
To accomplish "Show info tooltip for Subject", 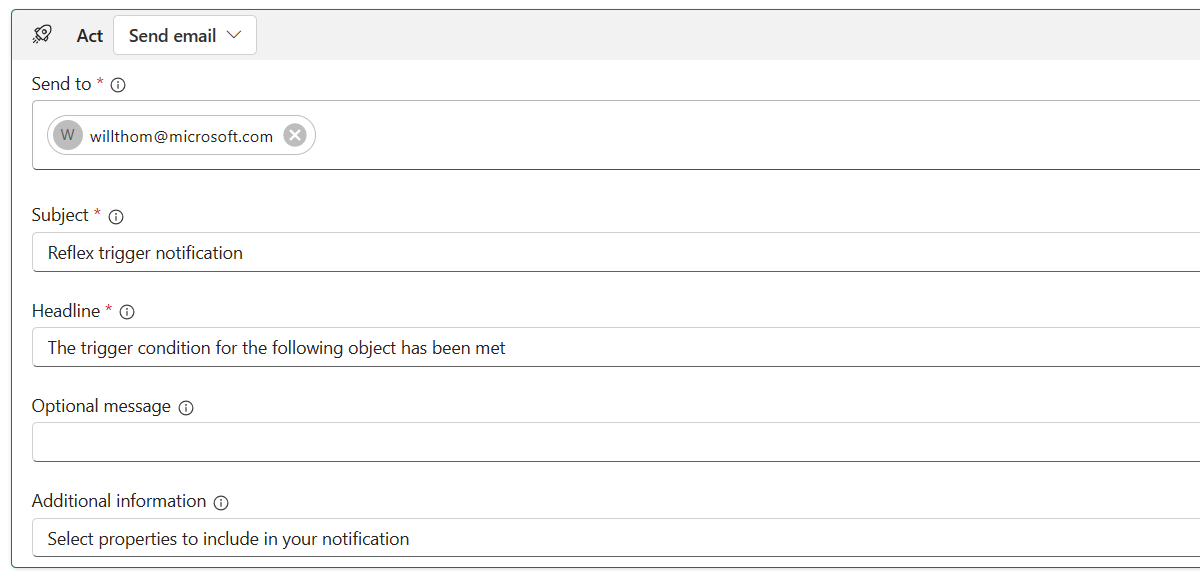I will pyautogui.click(x=116, y=216).
